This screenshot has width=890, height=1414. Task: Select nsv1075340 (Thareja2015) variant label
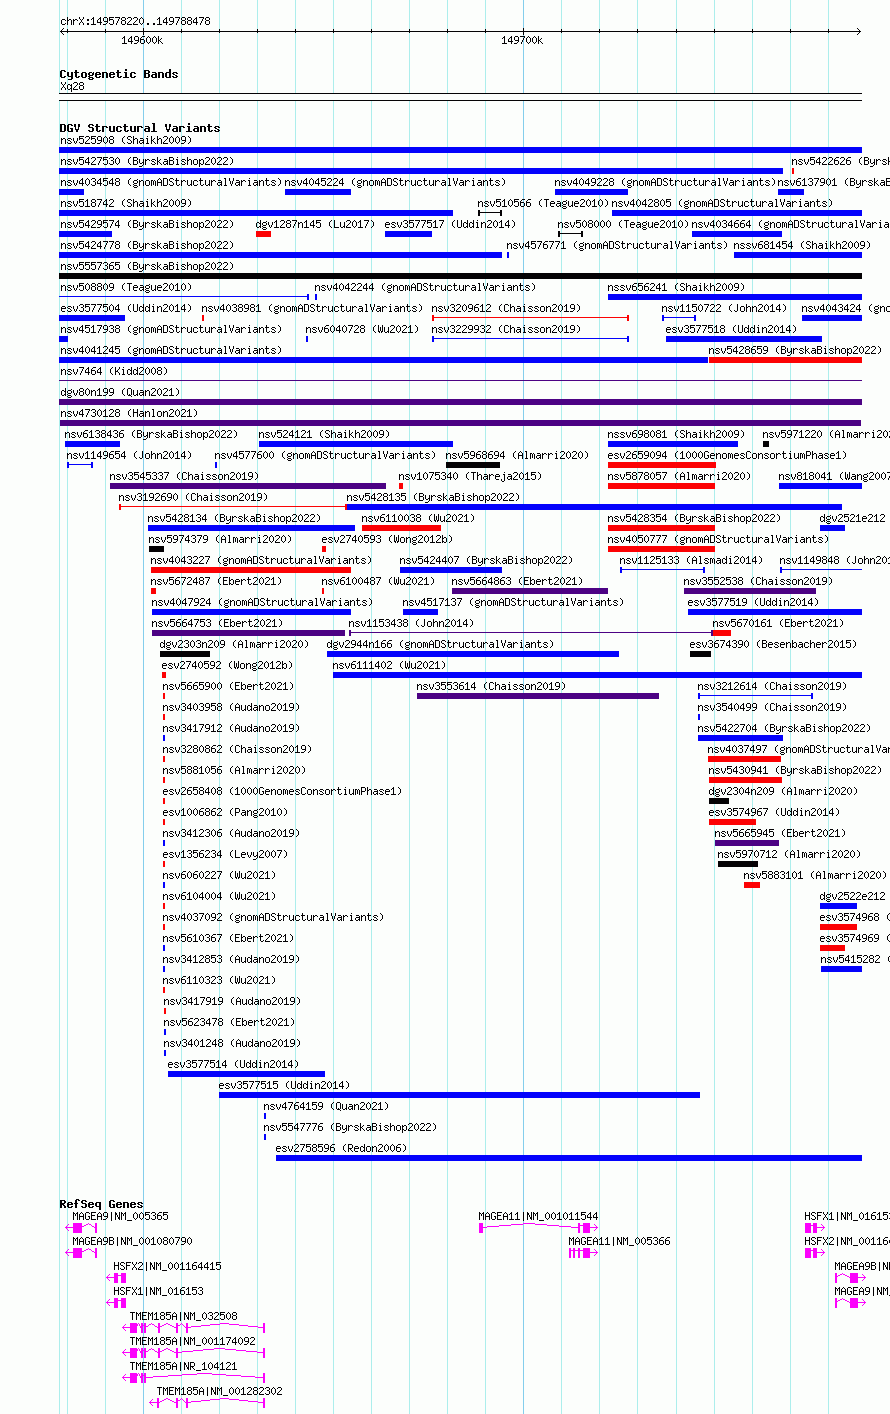click(470, 476)
